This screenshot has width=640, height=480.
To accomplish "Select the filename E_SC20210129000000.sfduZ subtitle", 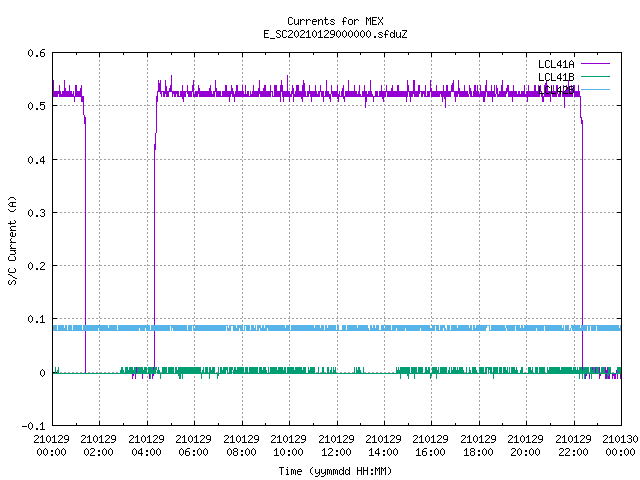I will pyautogui.click(x=335, y=34).
